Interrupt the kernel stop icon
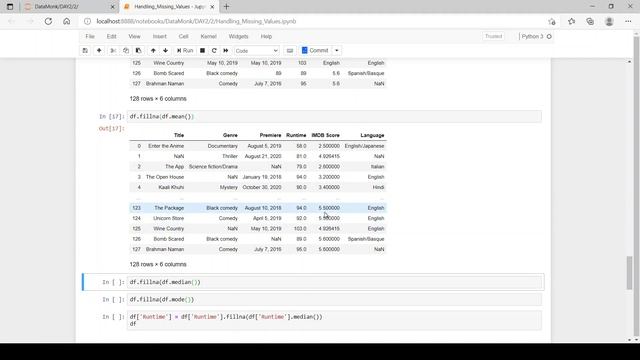This screenshot has height=360, width=640. pyautogui.click(x=202, y=51)
